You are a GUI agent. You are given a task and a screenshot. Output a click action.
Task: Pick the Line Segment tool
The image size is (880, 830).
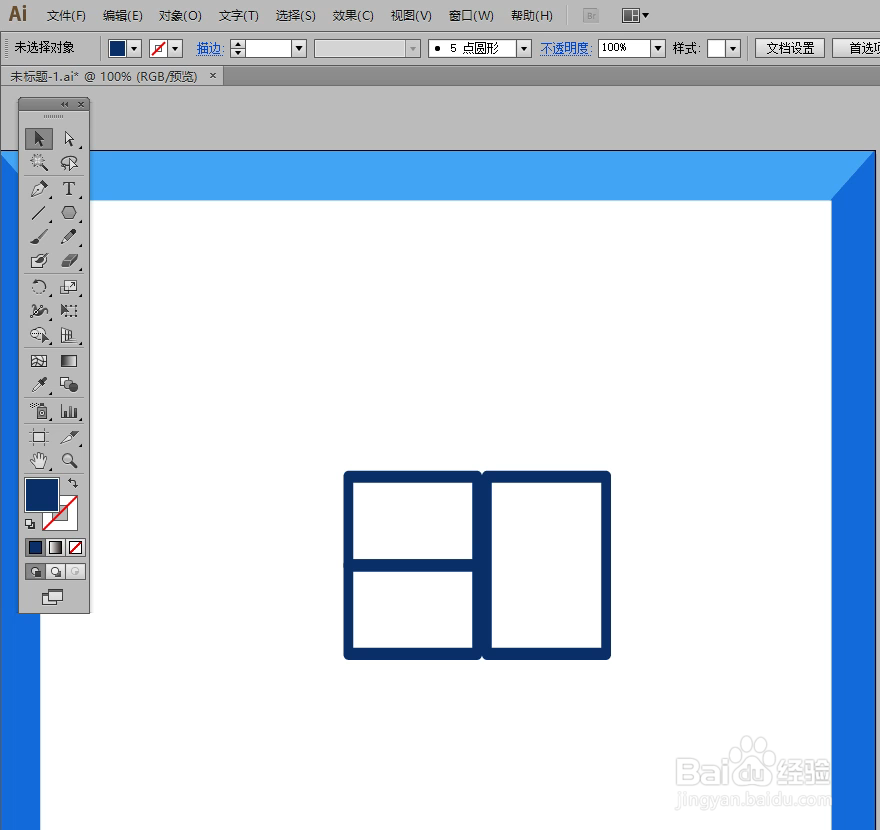click(x=39, y=213)
